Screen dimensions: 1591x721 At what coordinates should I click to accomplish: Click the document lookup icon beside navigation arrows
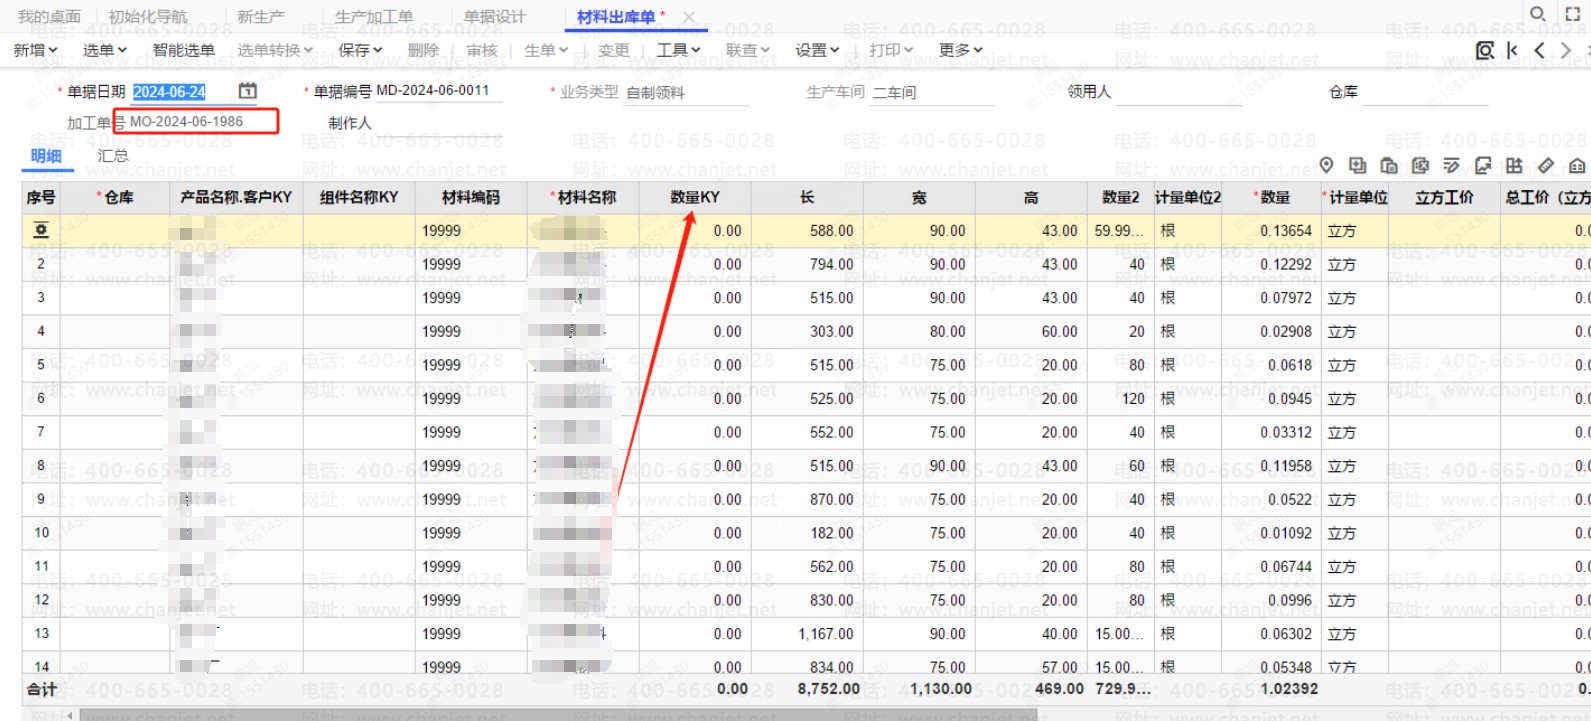pyautogui.click(x=1485, y=50)
